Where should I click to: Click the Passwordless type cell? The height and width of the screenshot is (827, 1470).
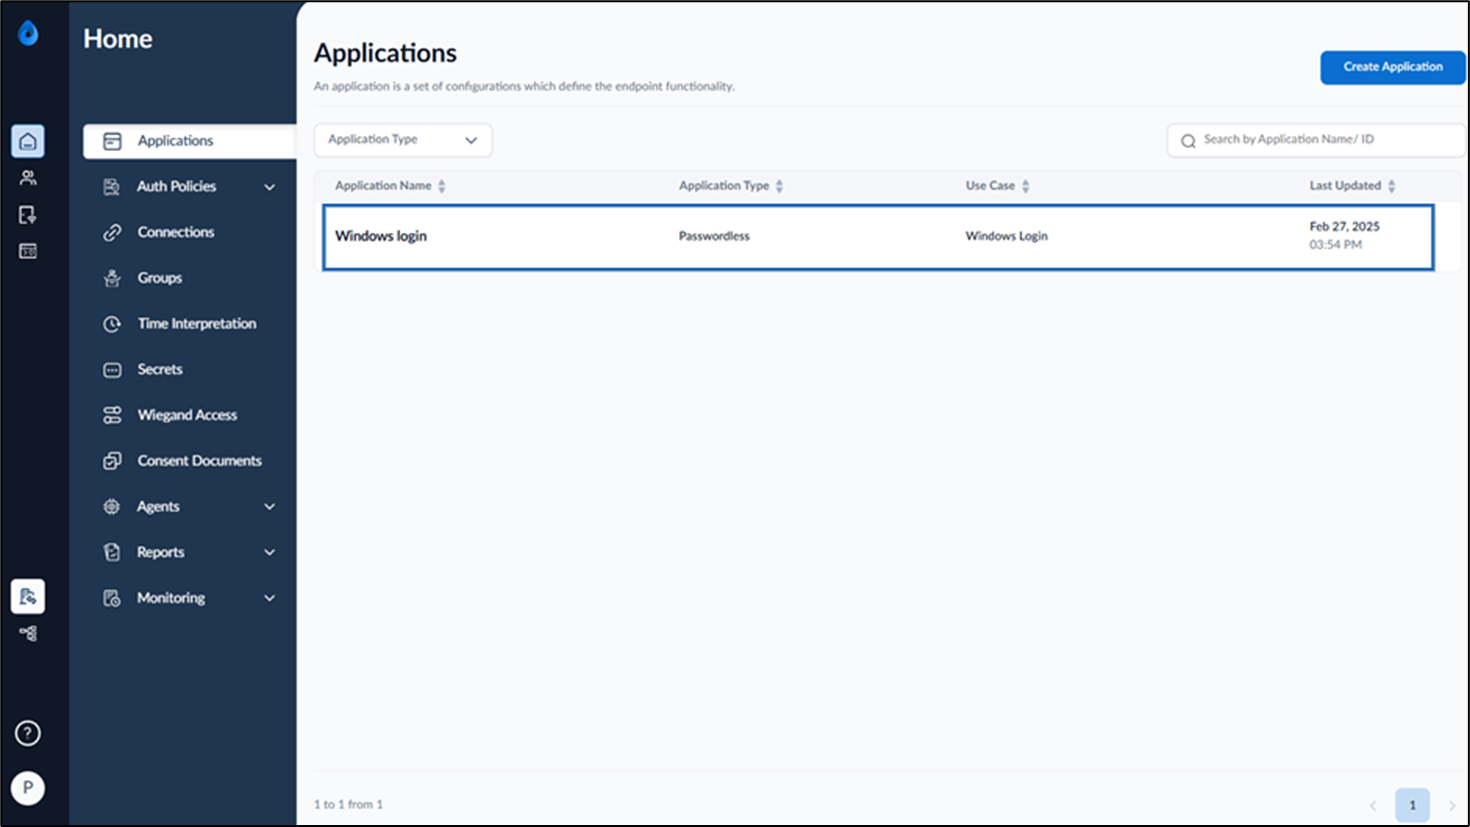(x=714, y=236)
